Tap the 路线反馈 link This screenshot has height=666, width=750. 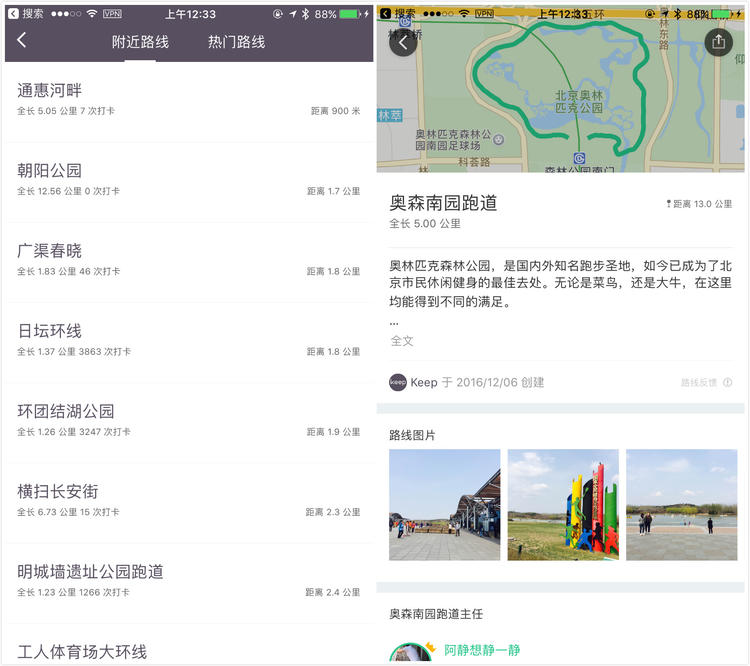(x=698, y=382)
